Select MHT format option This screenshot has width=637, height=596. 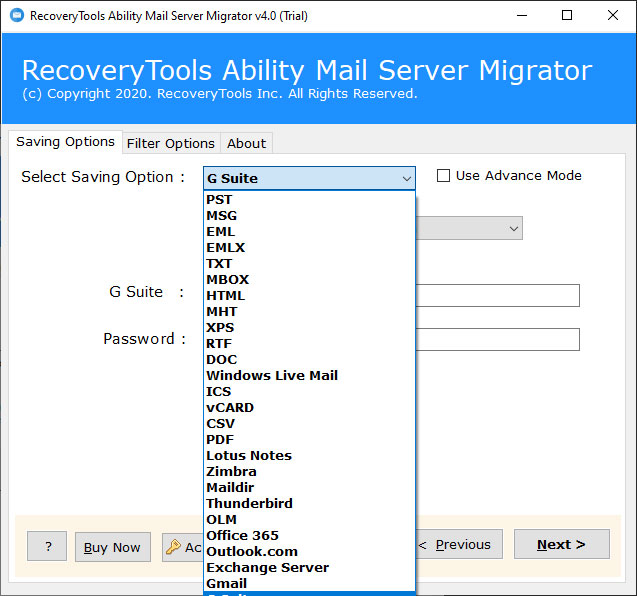coord(309,312)
